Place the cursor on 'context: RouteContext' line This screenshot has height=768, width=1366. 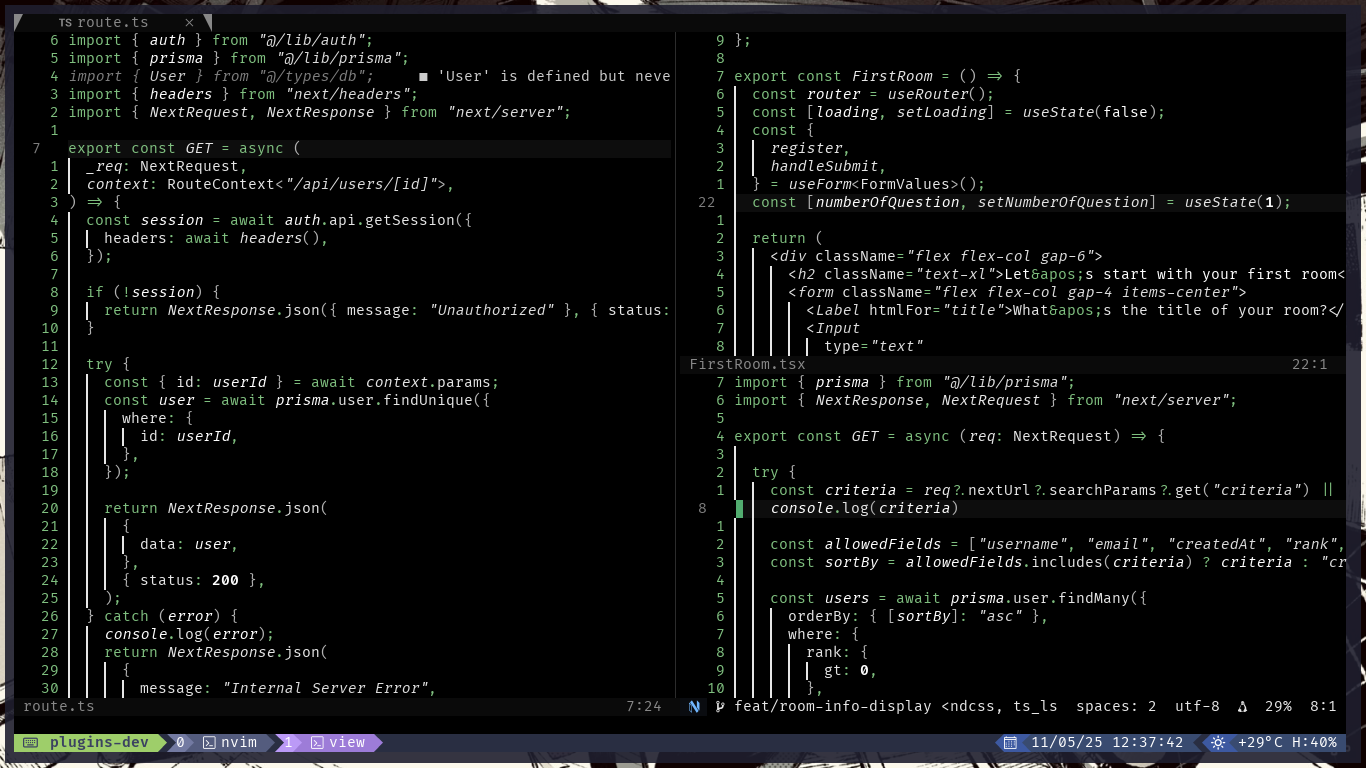270,184
